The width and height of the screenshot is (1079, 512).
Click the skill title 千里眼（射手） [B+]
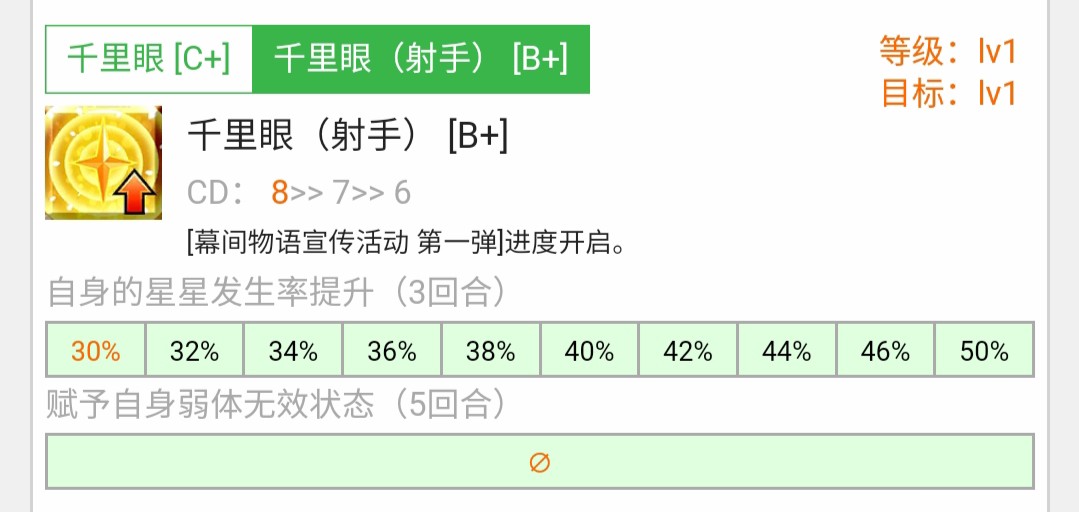tap(348, 137)
